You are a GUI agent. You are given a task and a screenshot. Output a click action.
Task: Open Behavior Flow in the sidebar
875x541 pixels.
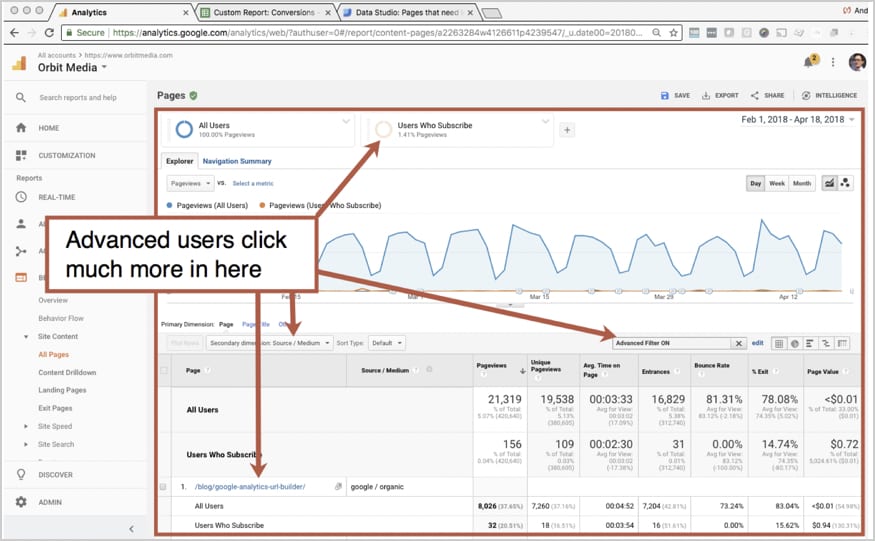tap(61, 318)
